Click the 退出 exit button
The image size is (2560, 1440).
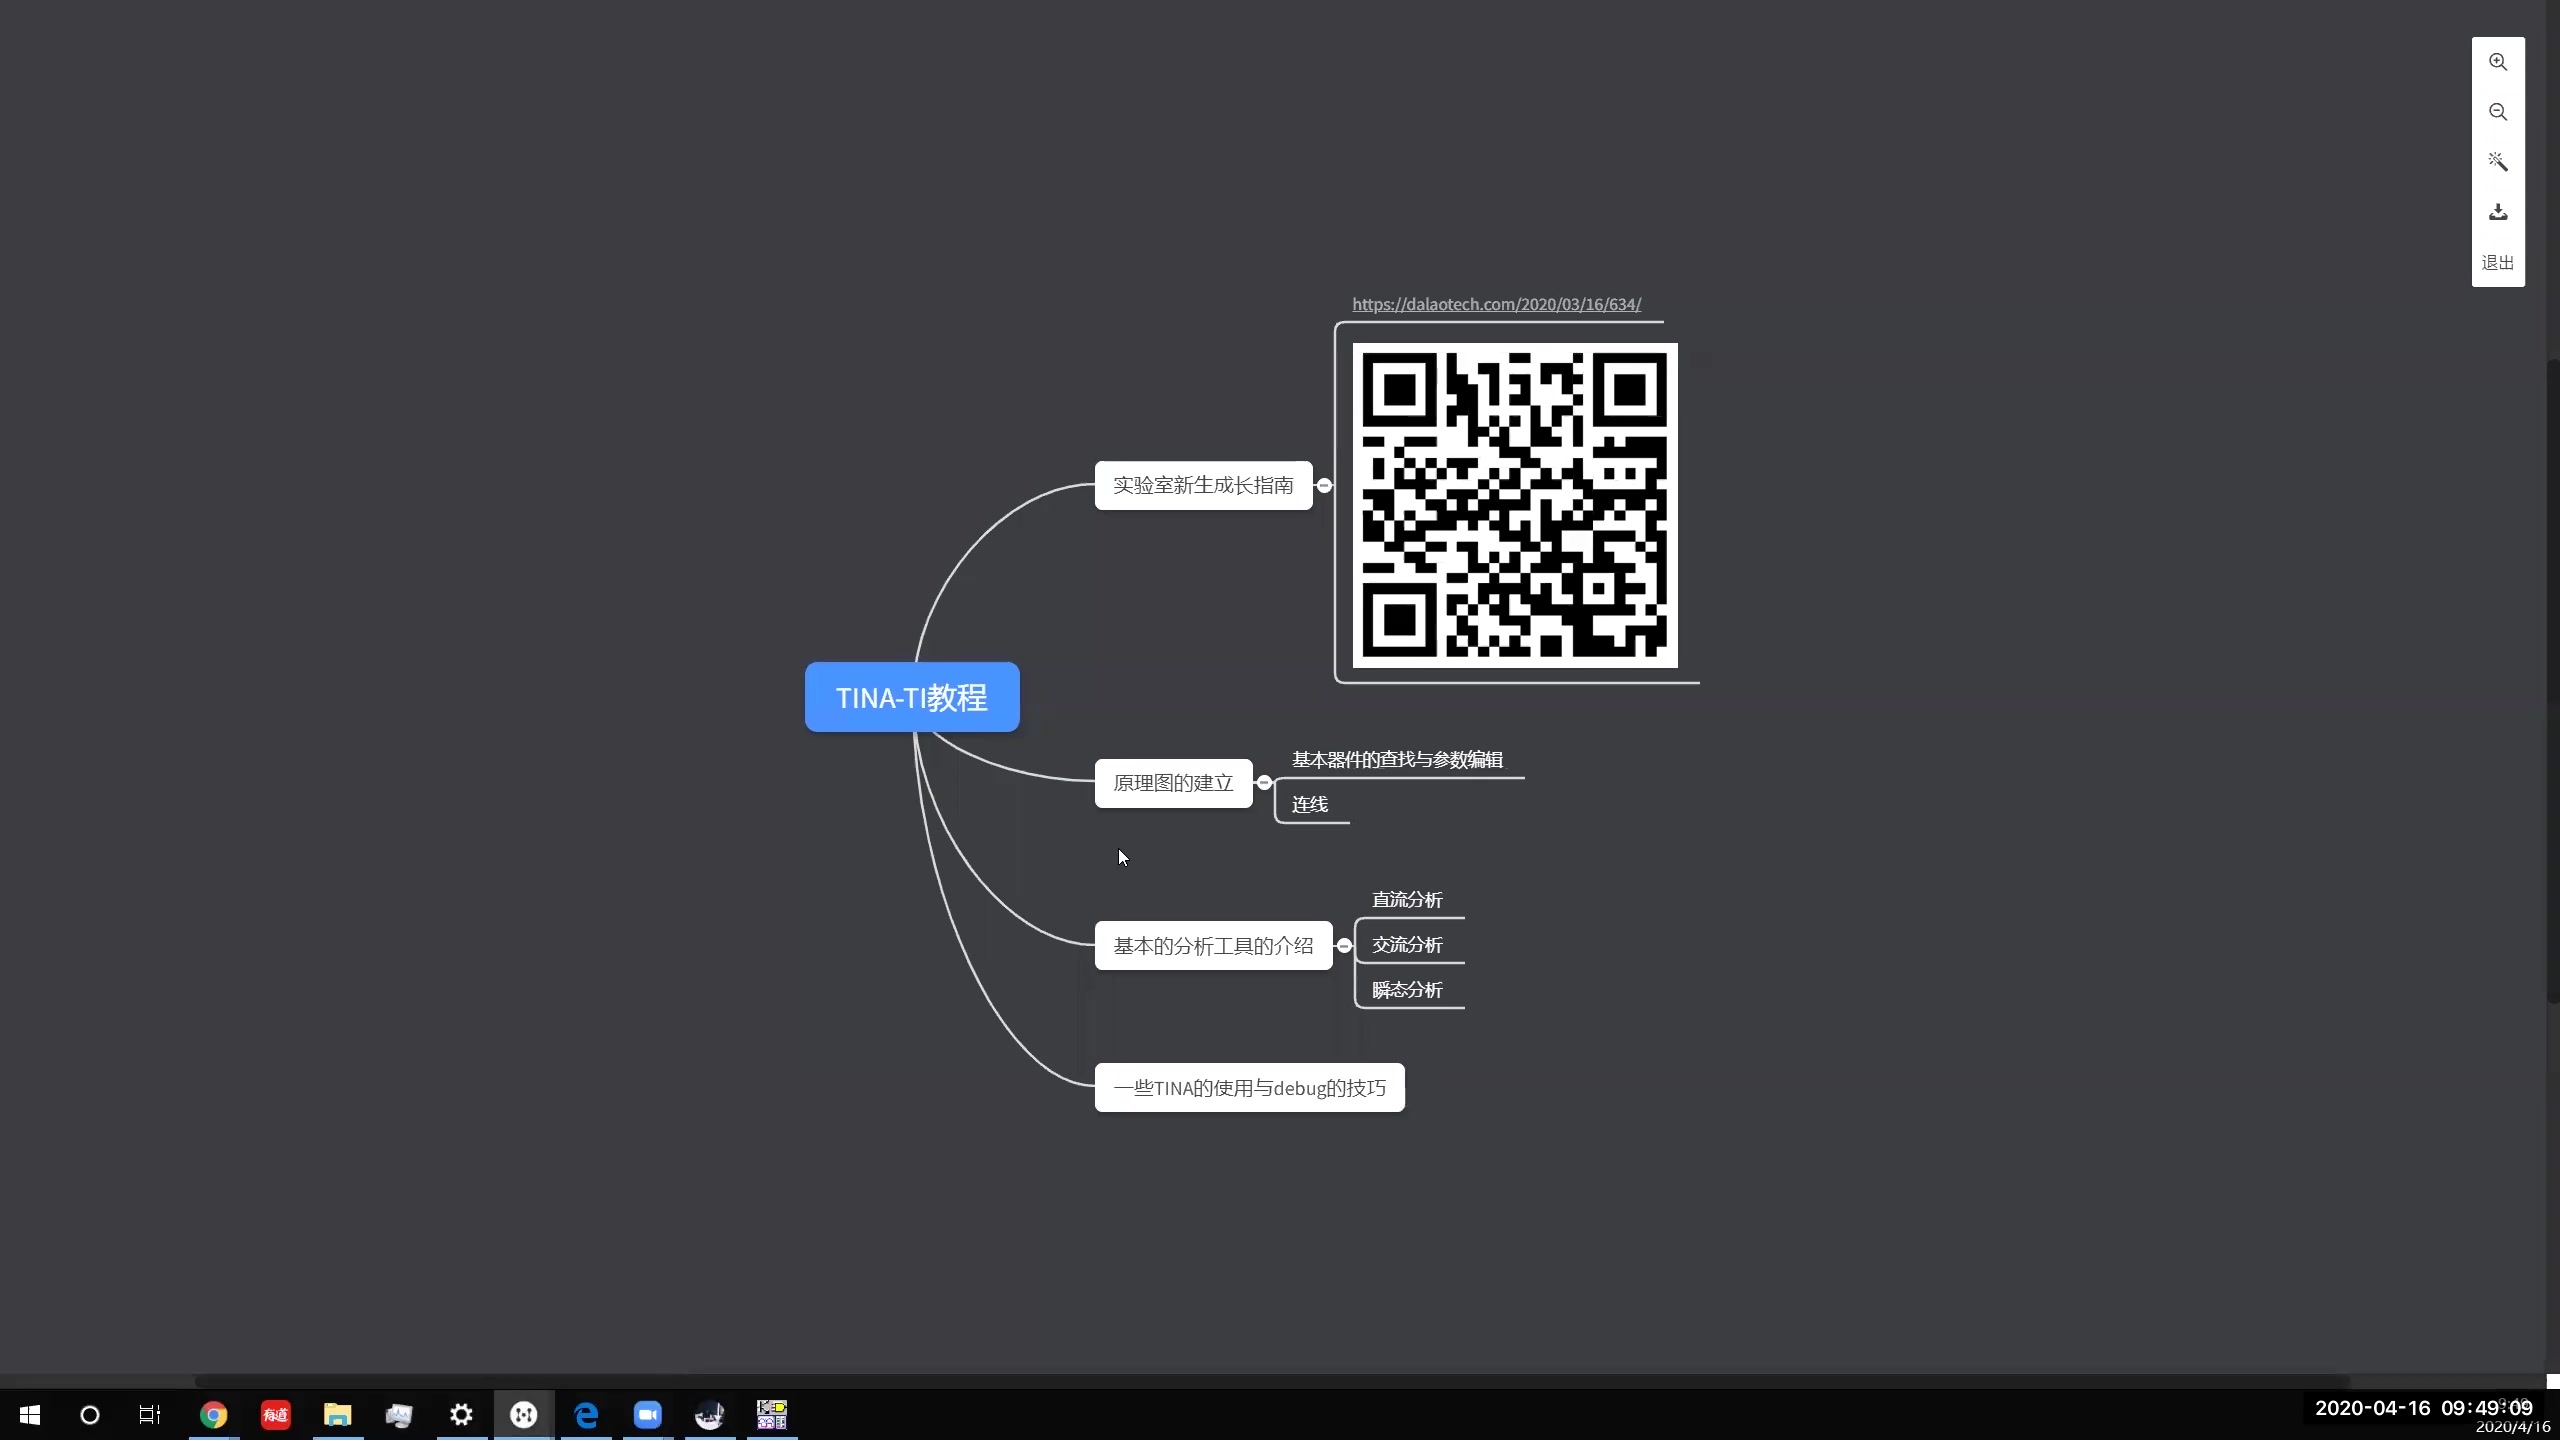2497,262
